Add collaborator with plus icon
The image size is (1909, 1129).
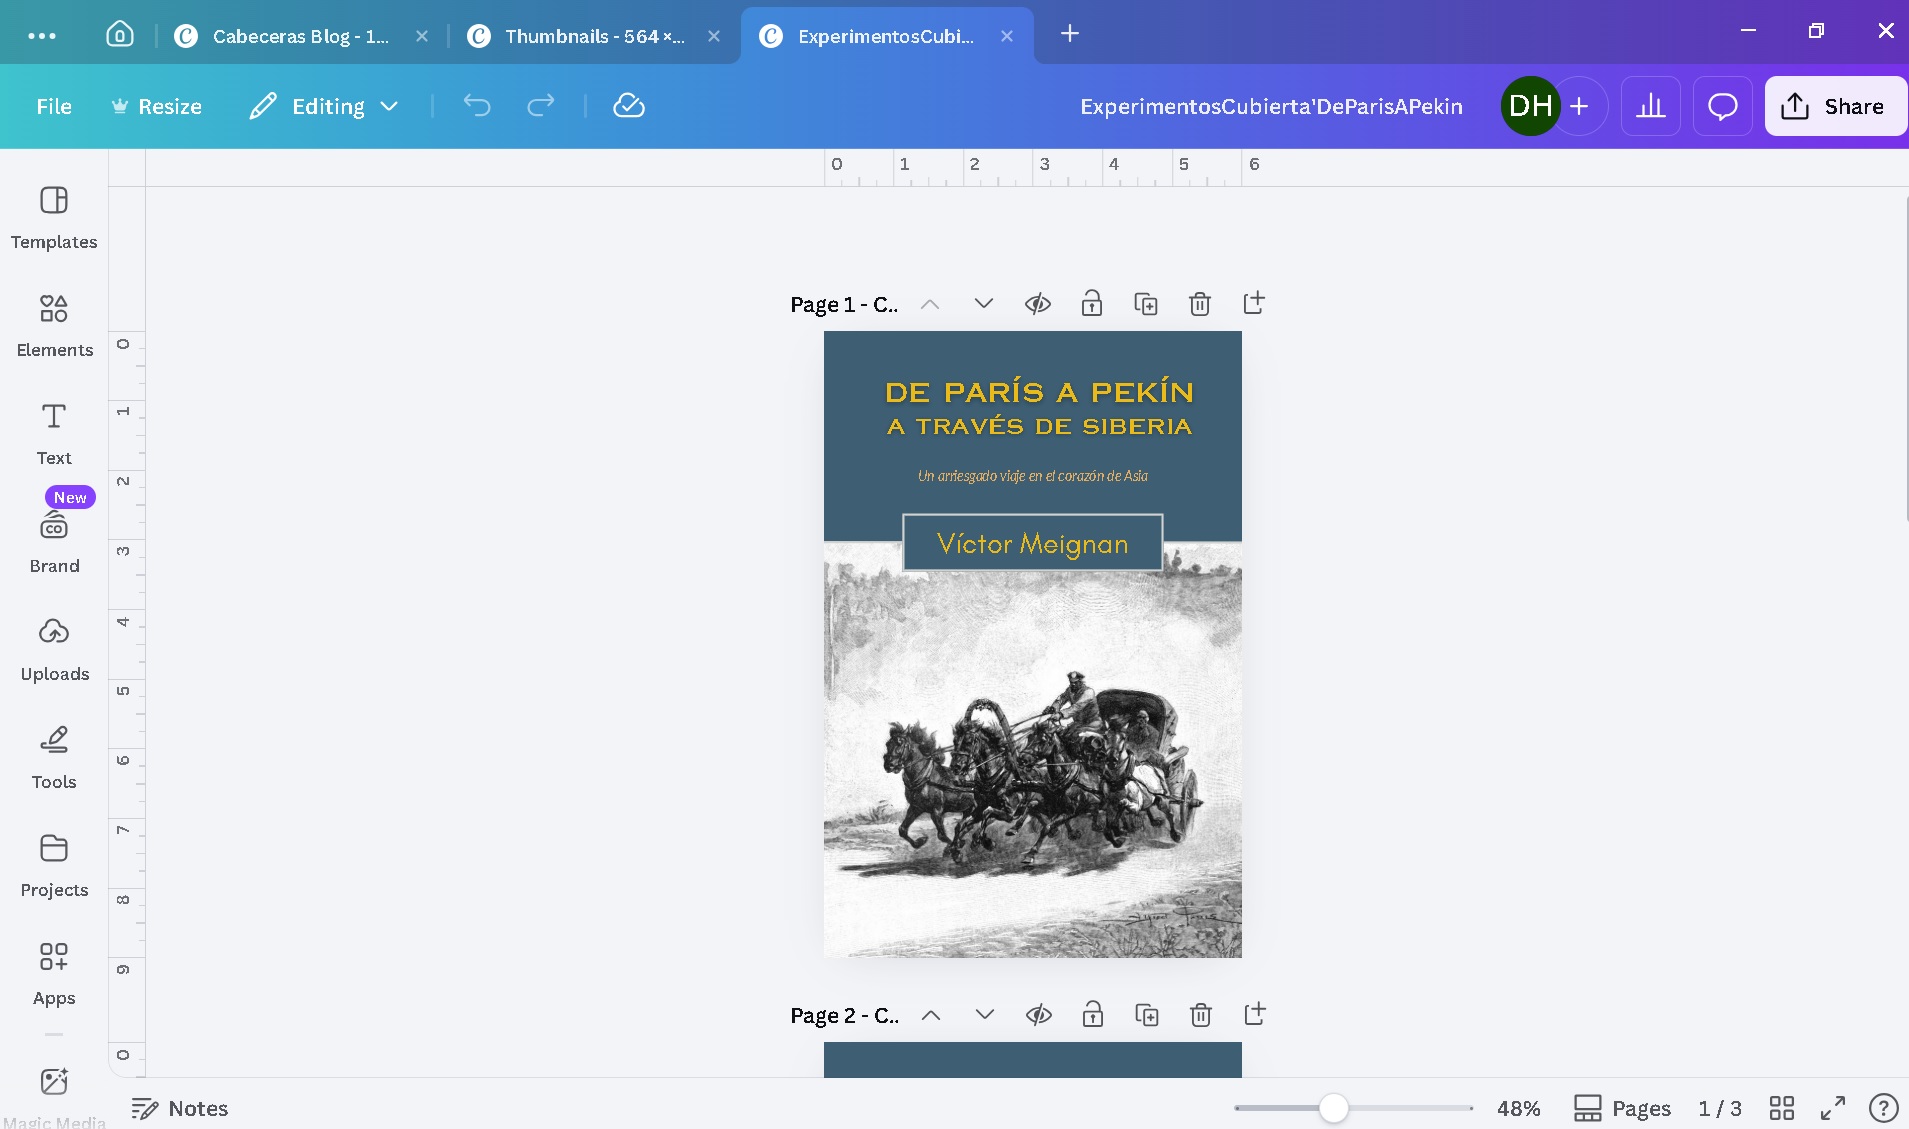coord(1579,106)
